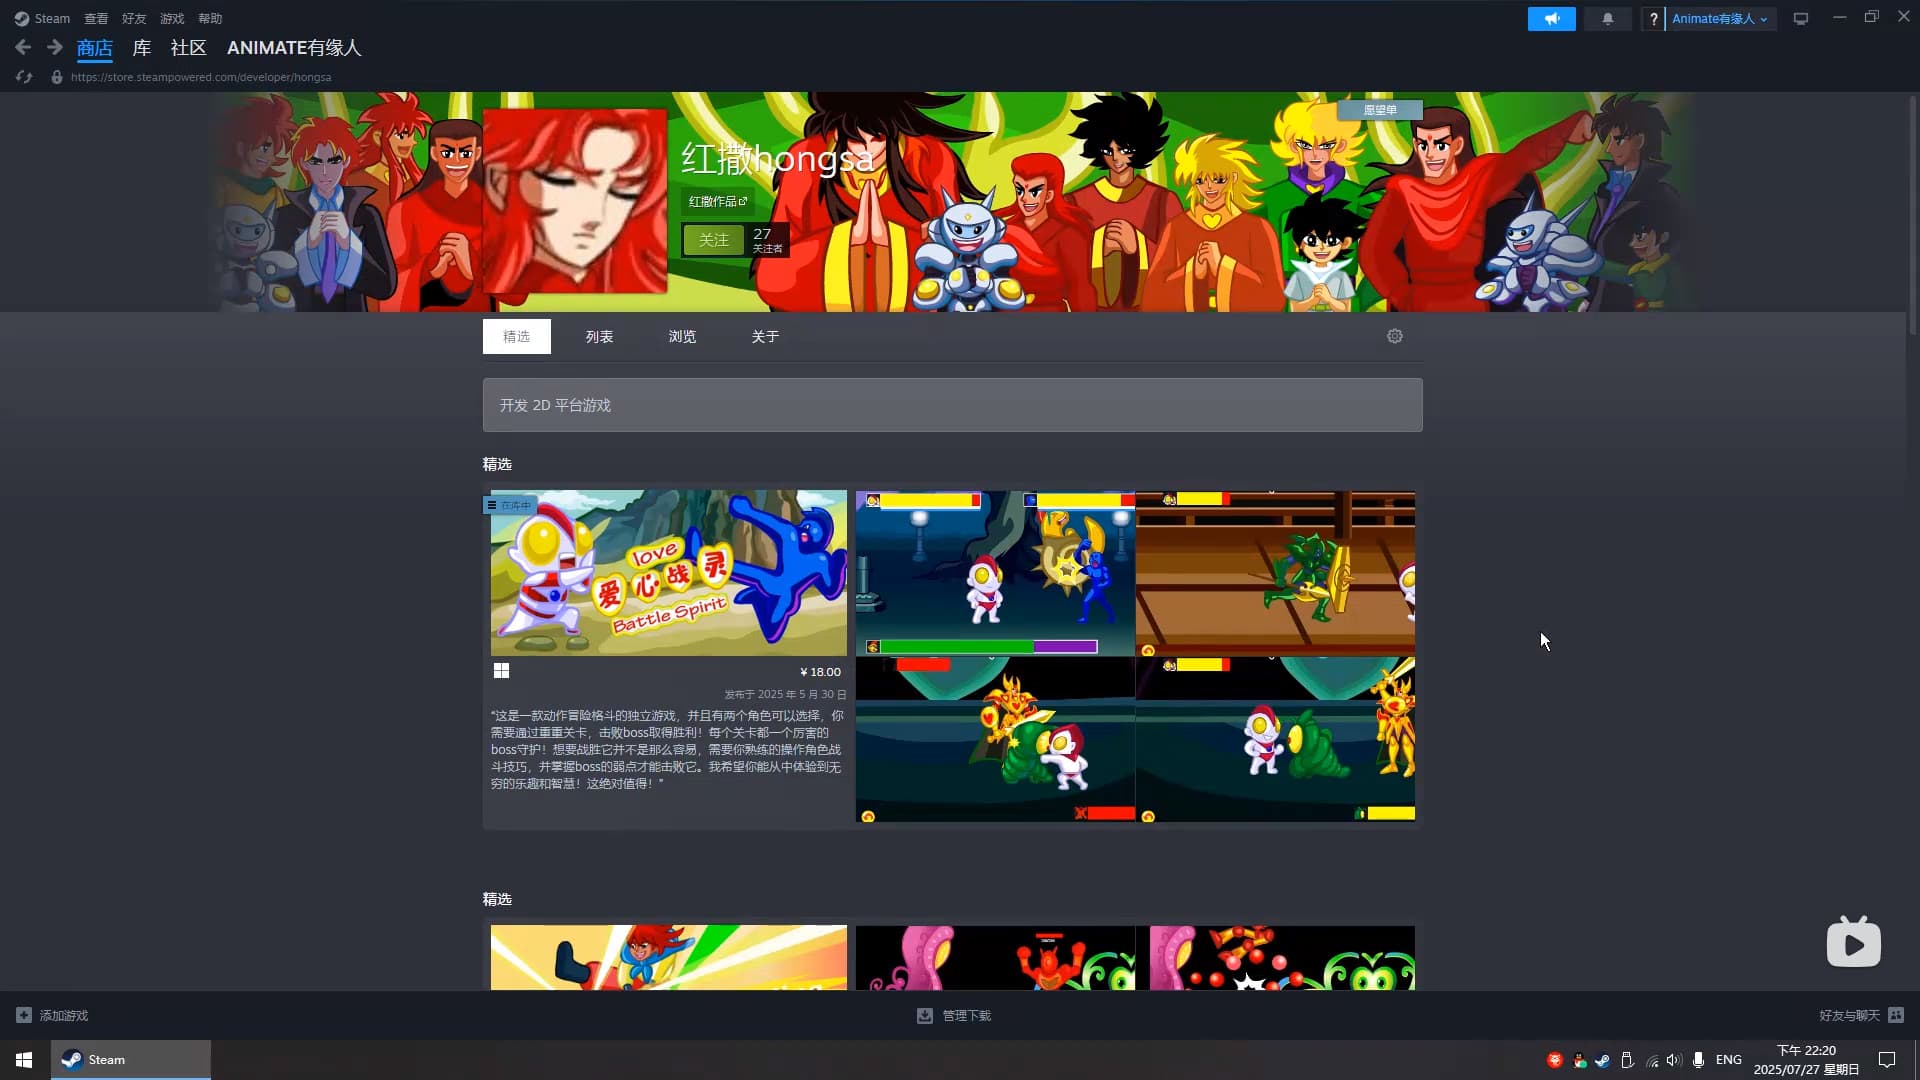Open network status tray icon

[x=1651, y=1060]
